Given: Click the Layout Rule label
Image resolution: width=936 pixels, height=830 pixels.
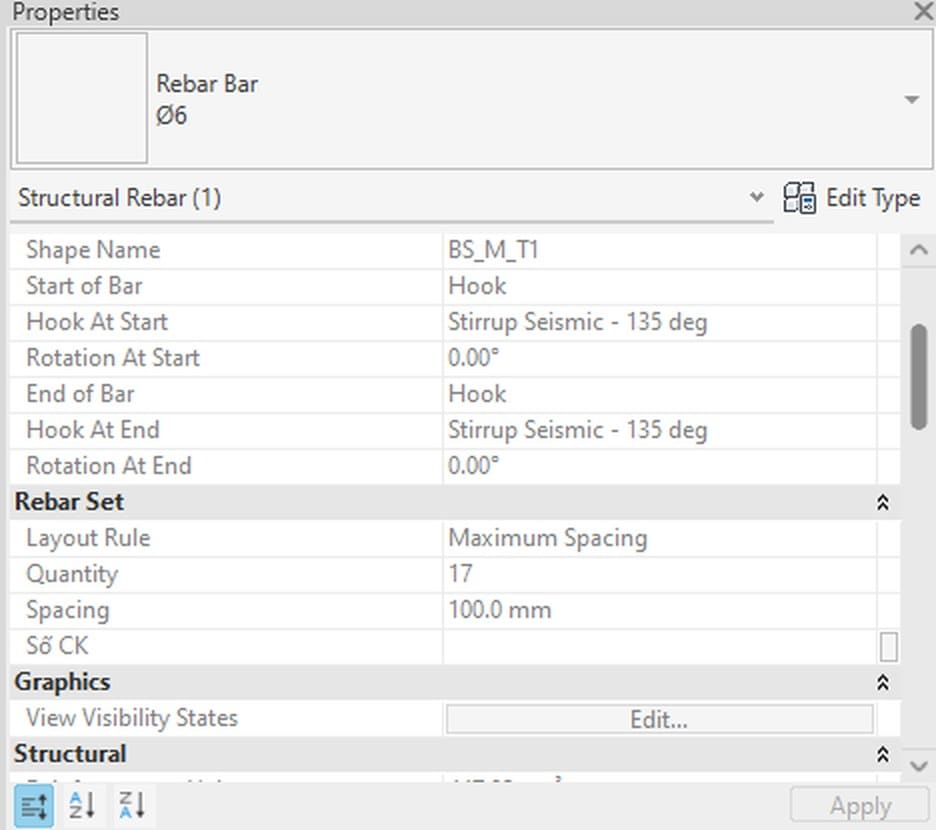Looking at the screenshot, I should [88, 538].
